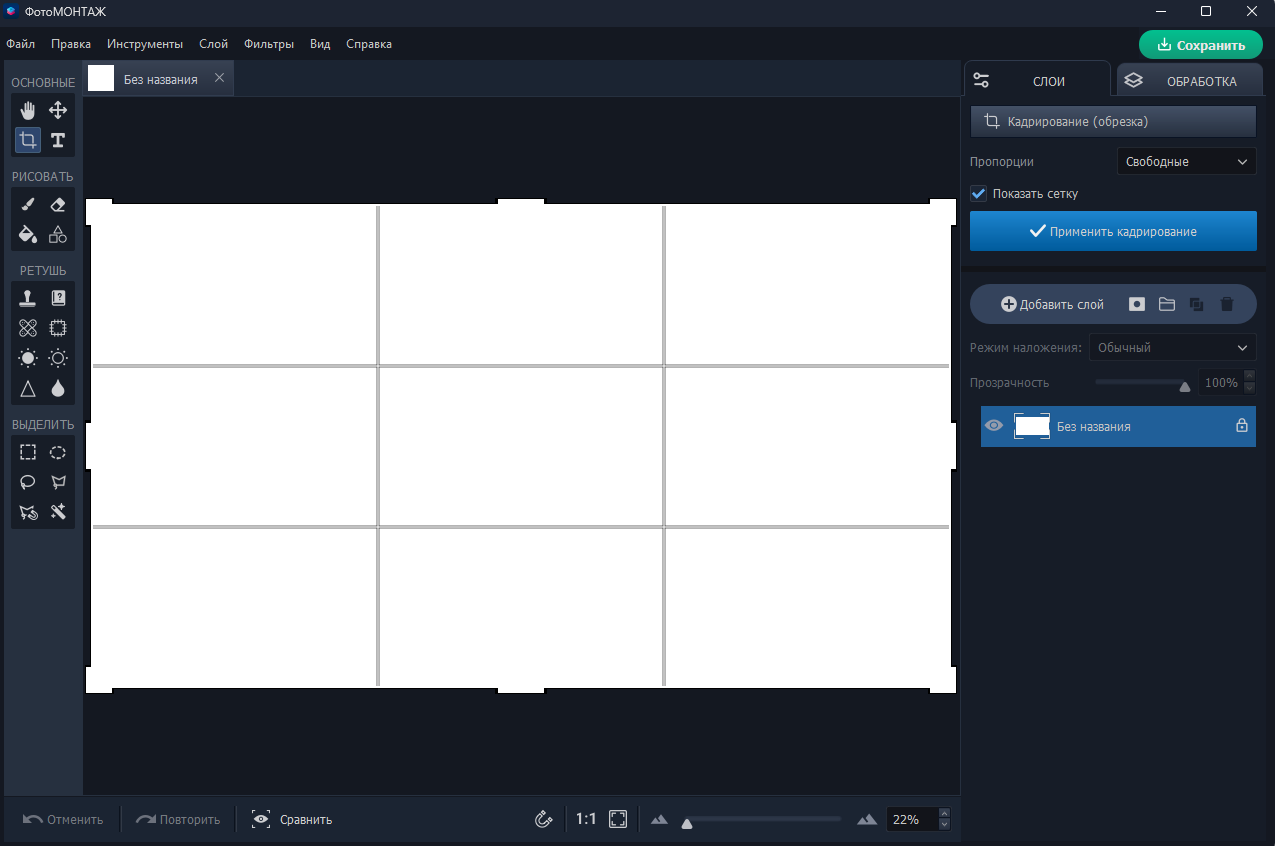Viewport: 1275px width, 846px height.
Task: Choose the Rectangular selection tool
Action: pyautogui.click(x=28, y=452)
